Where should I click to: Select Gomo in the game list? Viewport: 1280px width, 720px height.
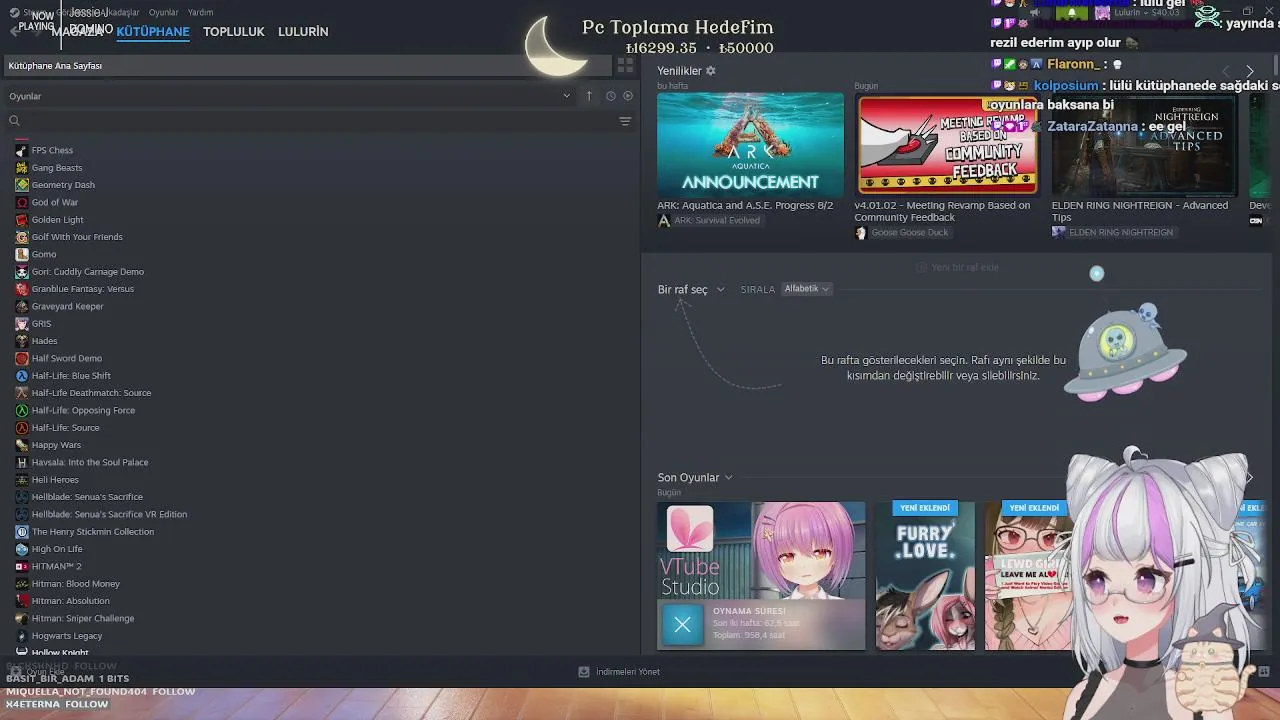[x=44, y=254]
